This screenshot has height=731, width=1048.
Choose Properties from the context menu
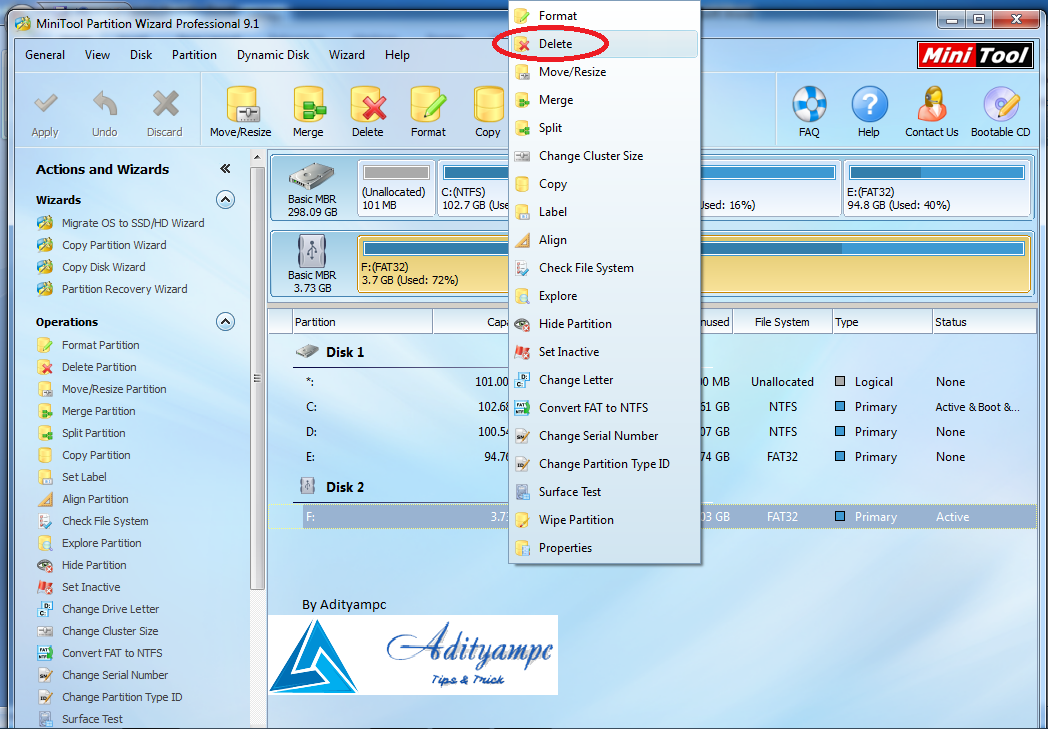pyautogui.click(x=605, y=549)
